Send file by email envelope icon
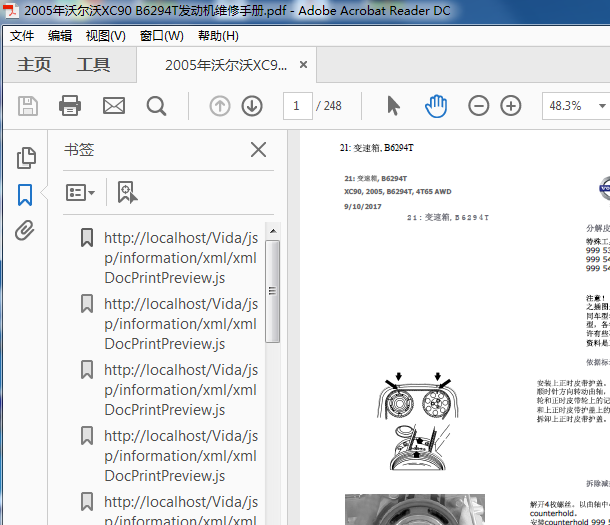The width and height of the screenshot is (610, 525). (114, 106)
